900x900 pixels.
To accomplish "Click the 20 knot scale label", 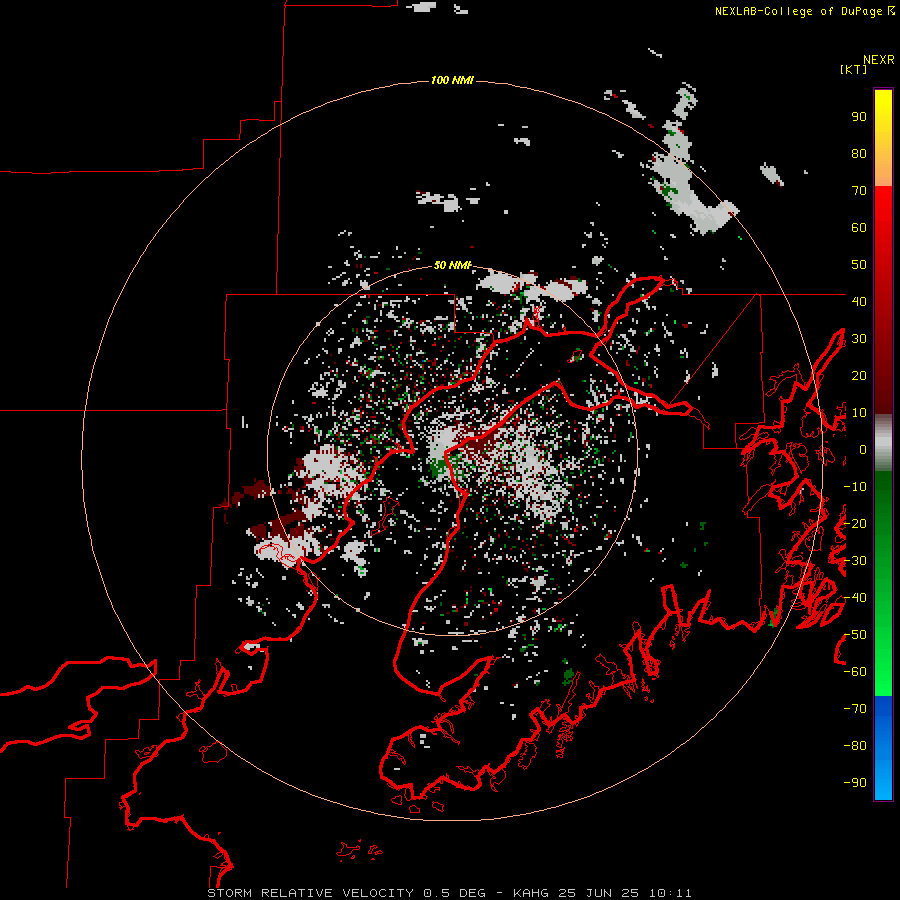I will tap(859, 375).
